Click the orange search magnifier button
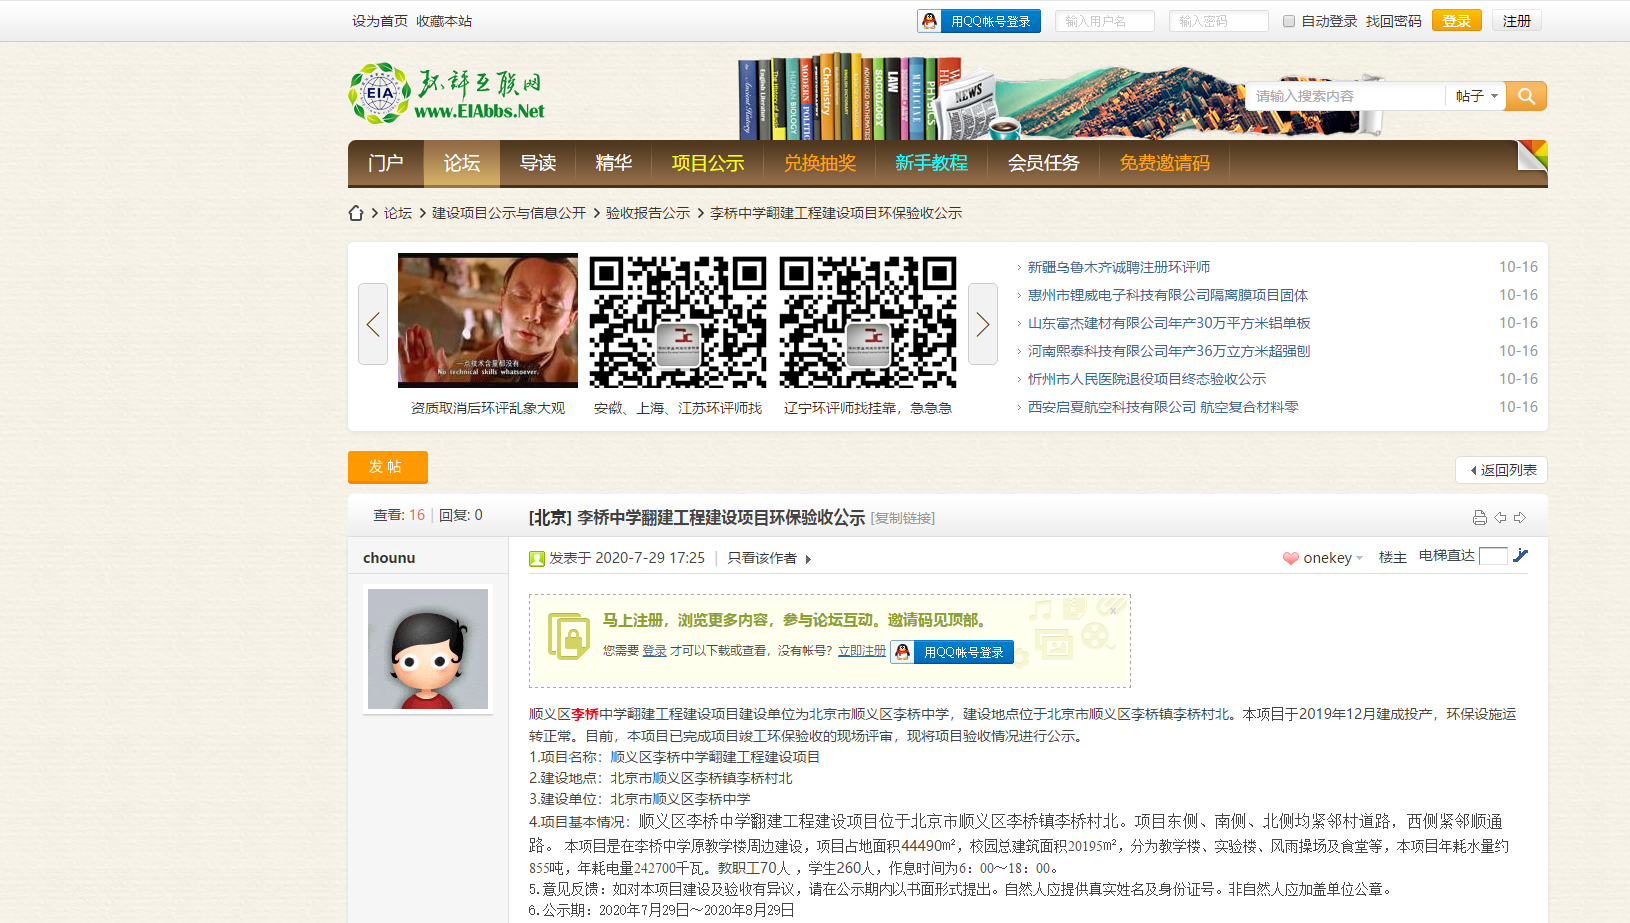The width and height of the screenshot is (1630, 923). [x=1526, y=96]
